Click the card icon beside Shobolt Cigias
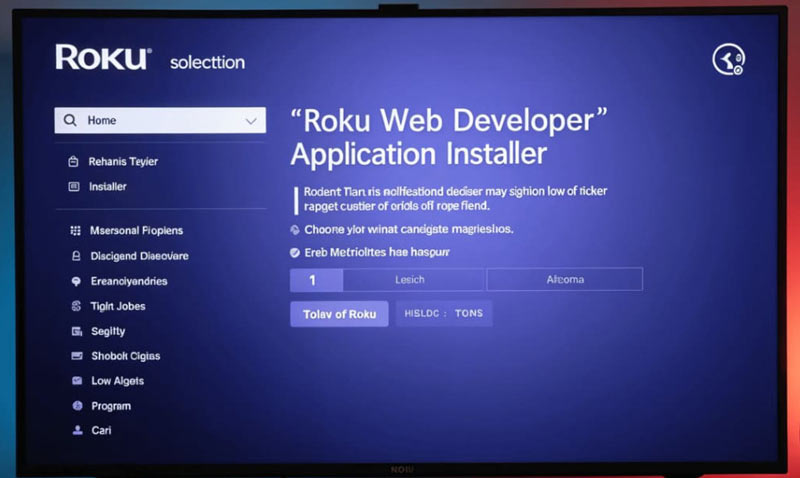The width and height of the screenshot is (800, 478). [77, 356]
